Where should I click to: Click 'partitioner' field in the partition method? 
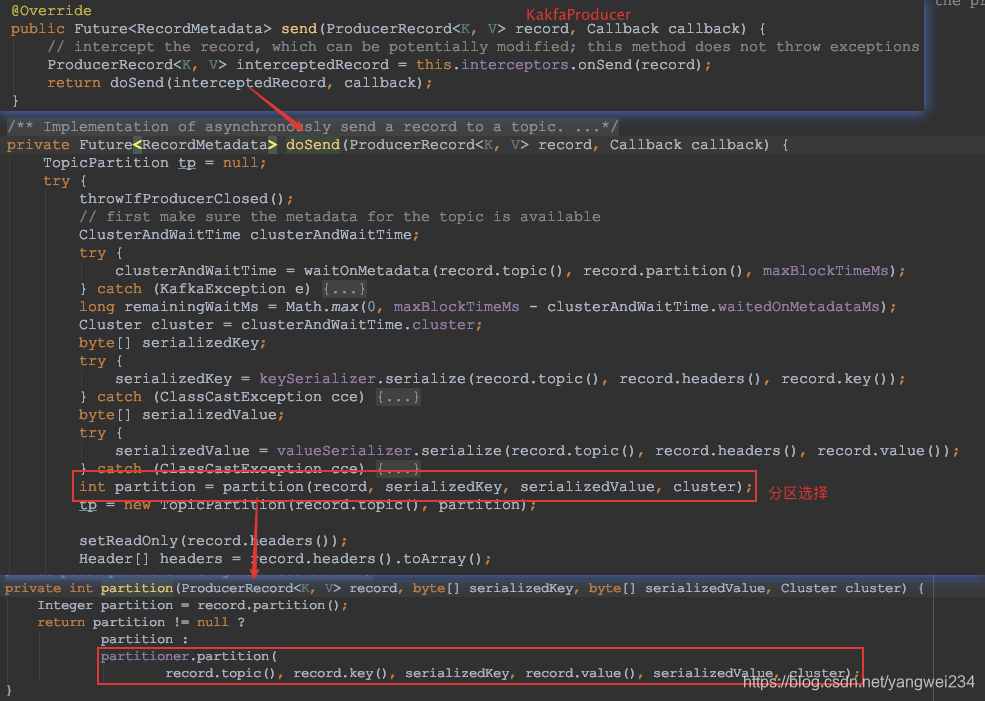tap(144, 656)
